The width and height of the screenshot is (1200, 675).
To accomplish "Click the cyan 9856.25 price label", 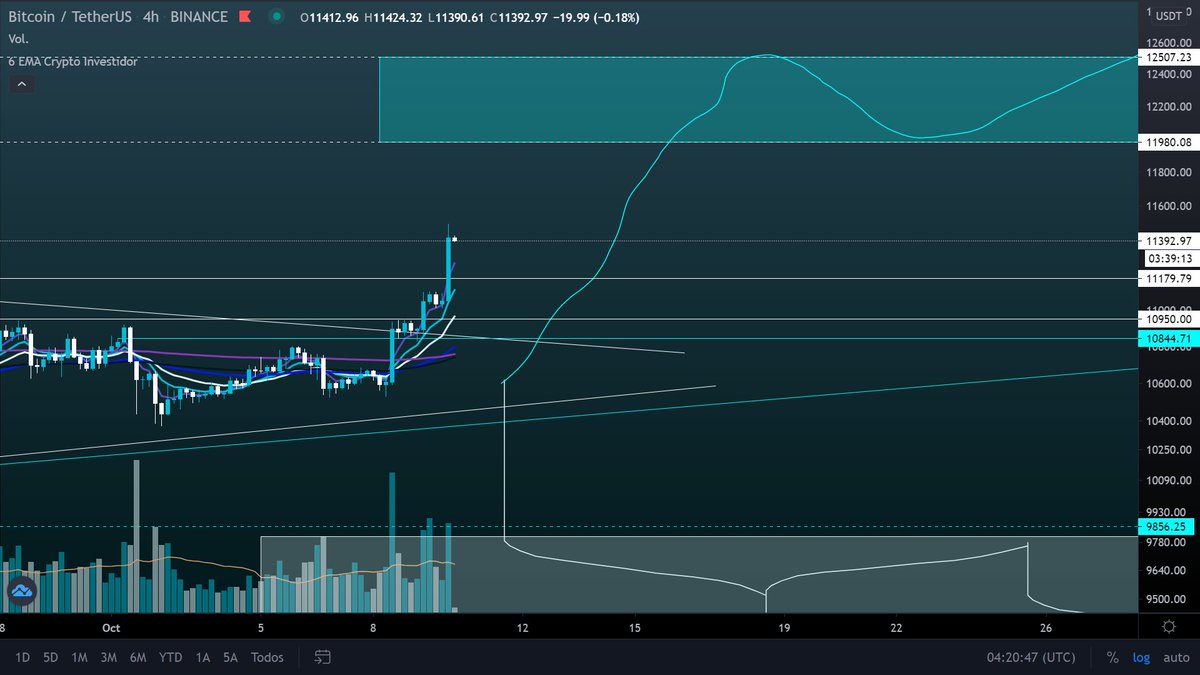I will (x=1168, y=526).
